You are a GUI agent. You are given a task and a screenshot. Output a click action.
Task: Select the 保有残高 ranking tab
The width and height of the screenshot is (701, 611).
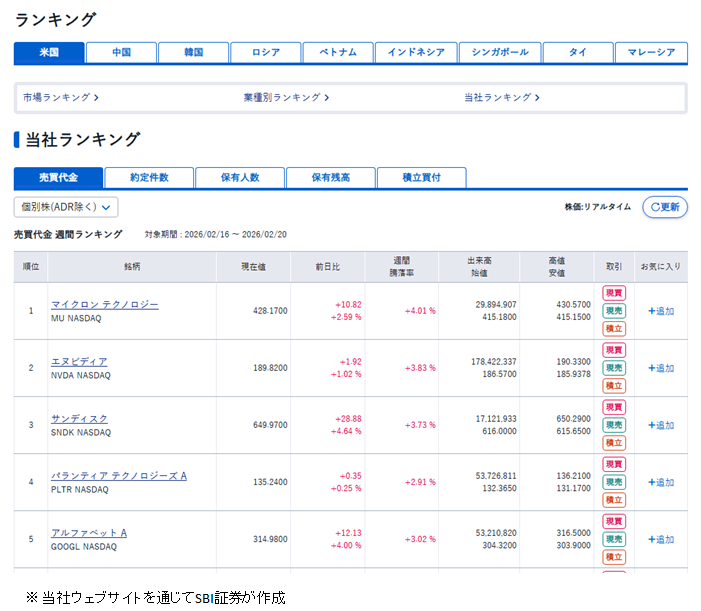click(330, 177)
